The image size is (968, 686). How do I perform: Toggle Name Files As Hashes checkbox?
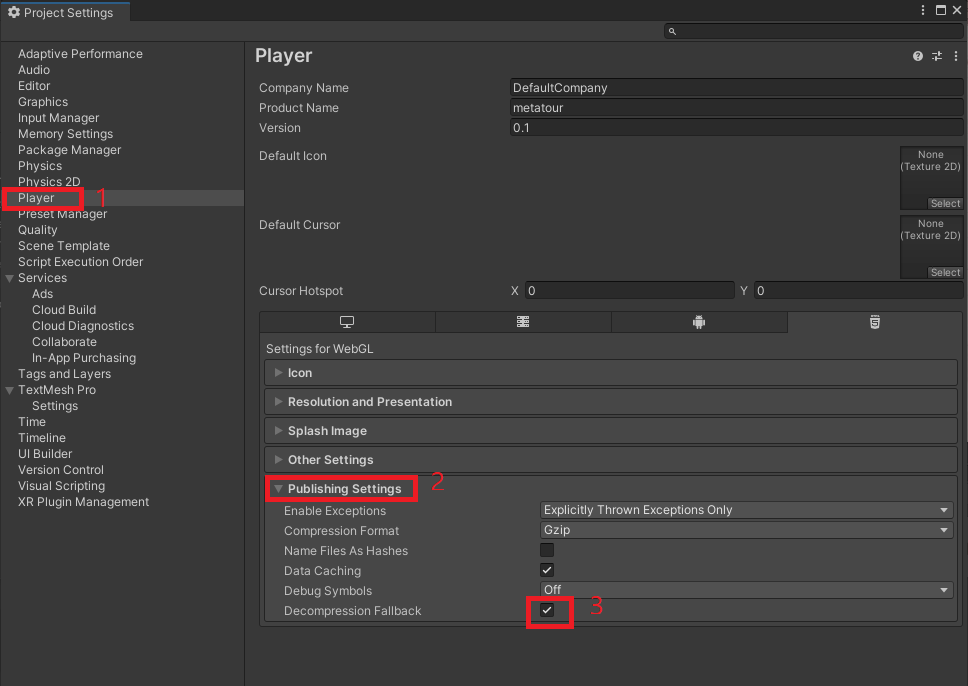point(547,550)
